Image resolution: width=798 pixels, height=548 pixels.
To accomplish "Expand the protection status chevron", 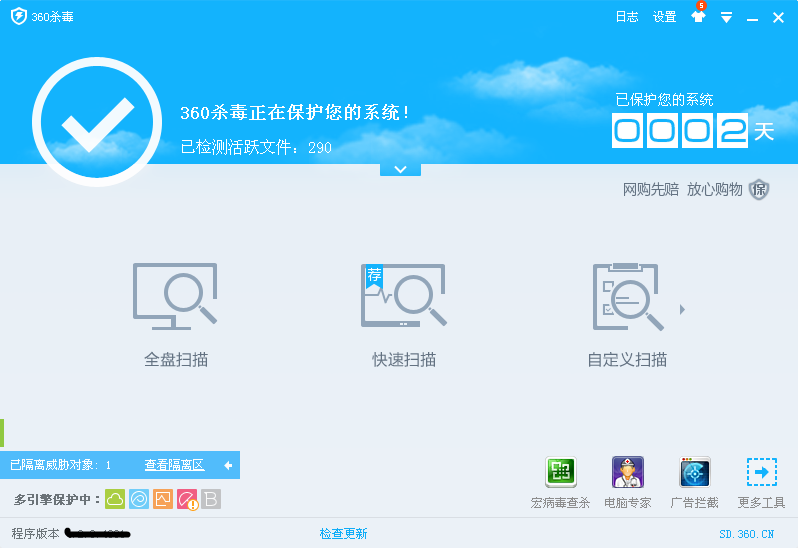I will (400, 169).
